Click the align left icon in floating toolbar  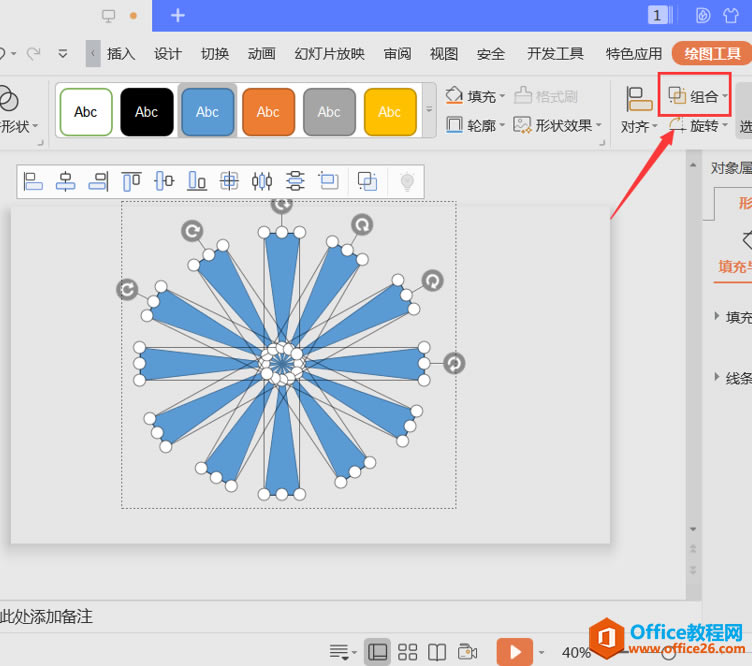tap(33, 182)
